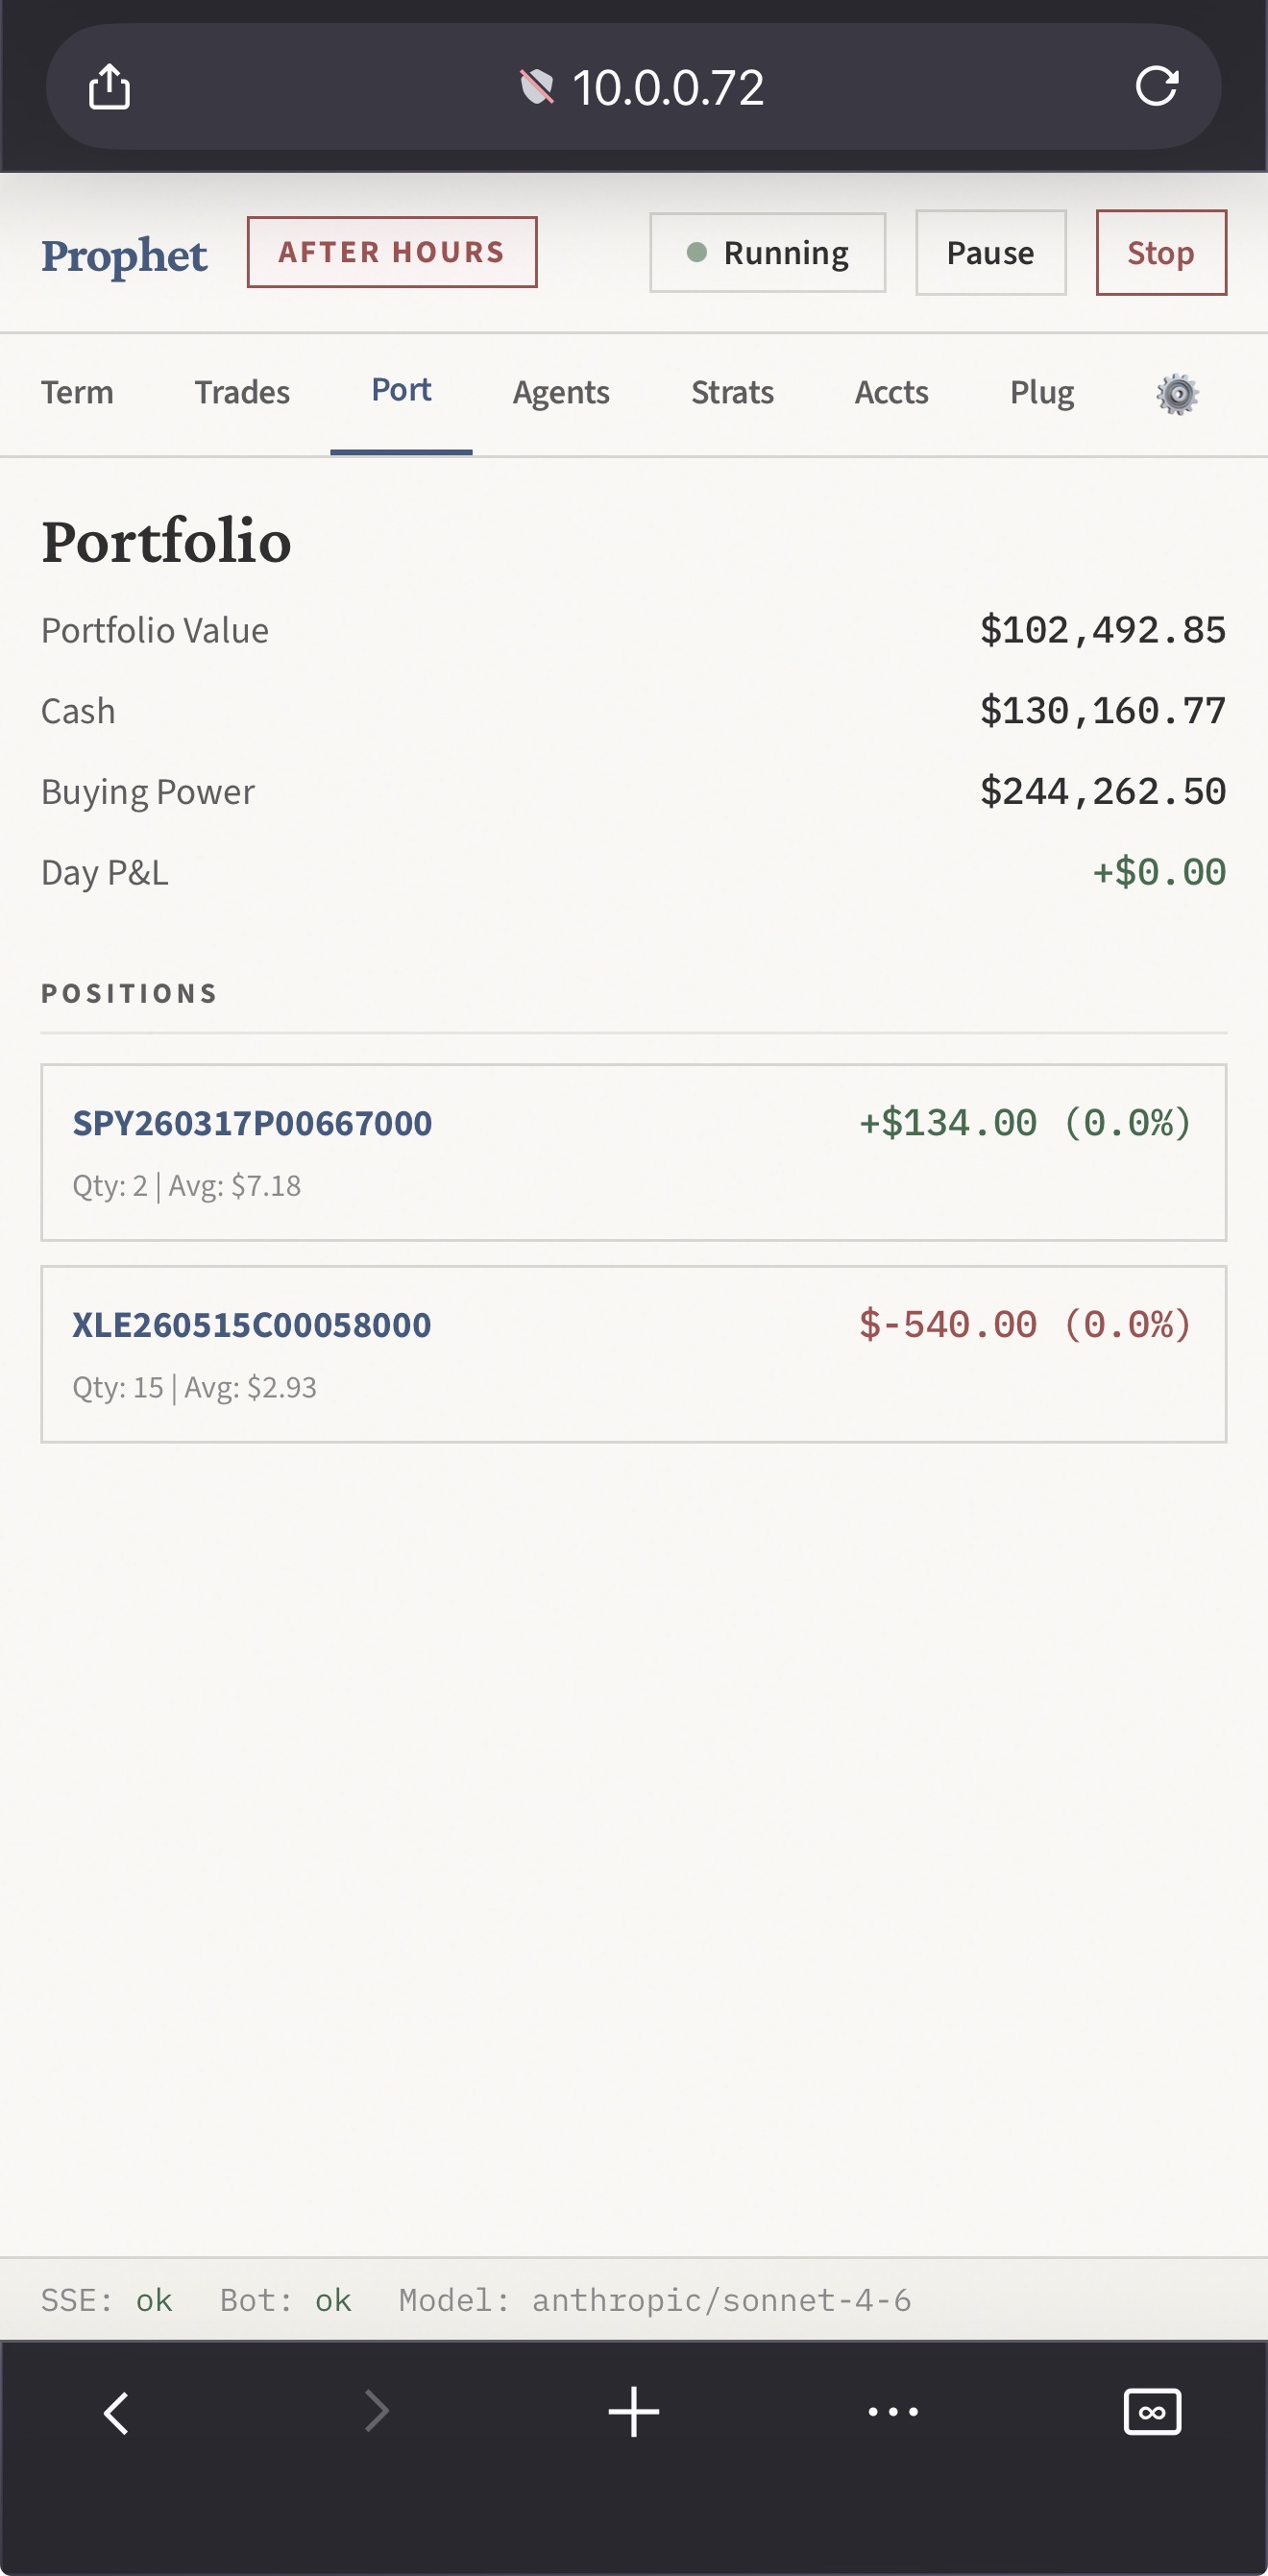Tap the browser forward arrow
The height and width of the screenshot is (2576, 1268).
click(x=376, y=2412)
